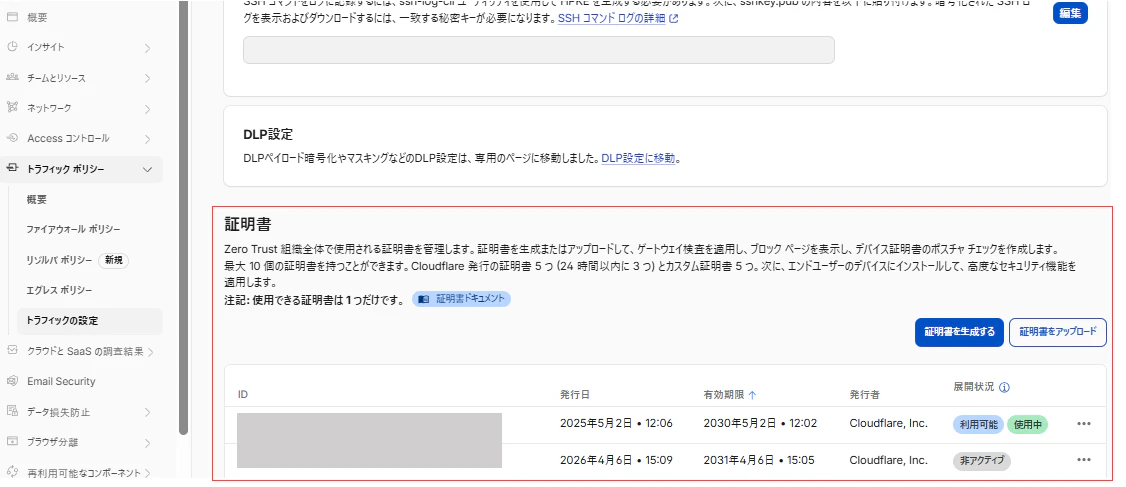Click the クラウドと SaaS の調査結果 icon
The width and height of the screenshot is (1126, 487).
(12, 351)
